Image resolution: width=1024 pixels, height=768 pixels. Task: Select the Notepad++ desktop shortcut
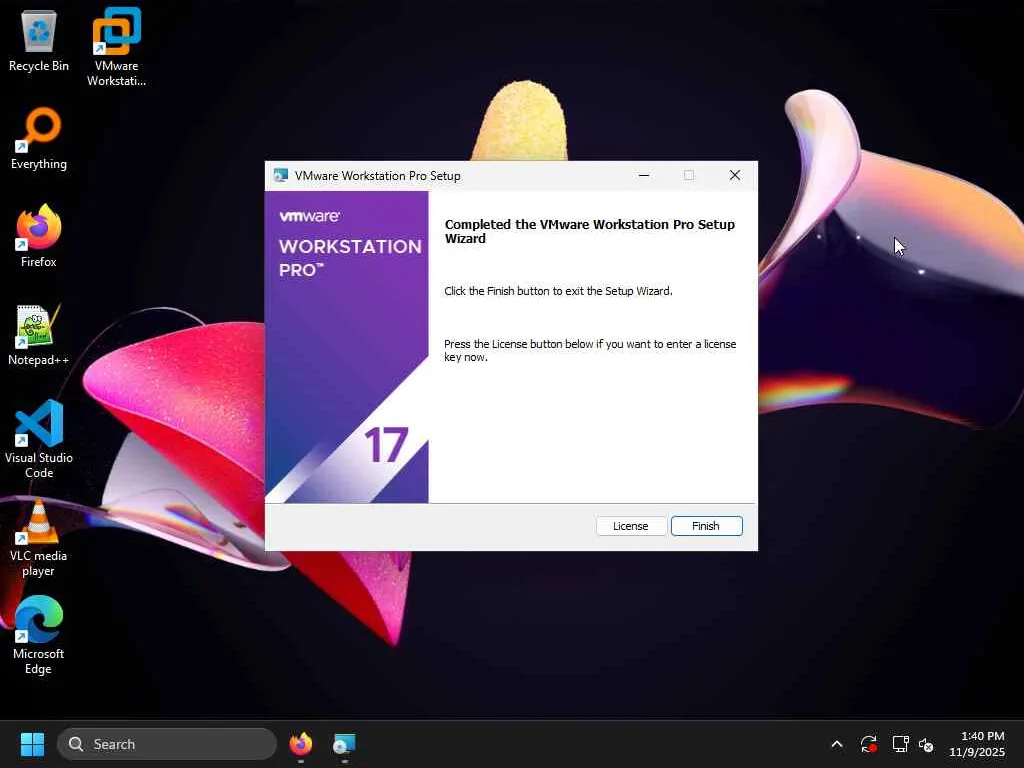coord(39,334)
